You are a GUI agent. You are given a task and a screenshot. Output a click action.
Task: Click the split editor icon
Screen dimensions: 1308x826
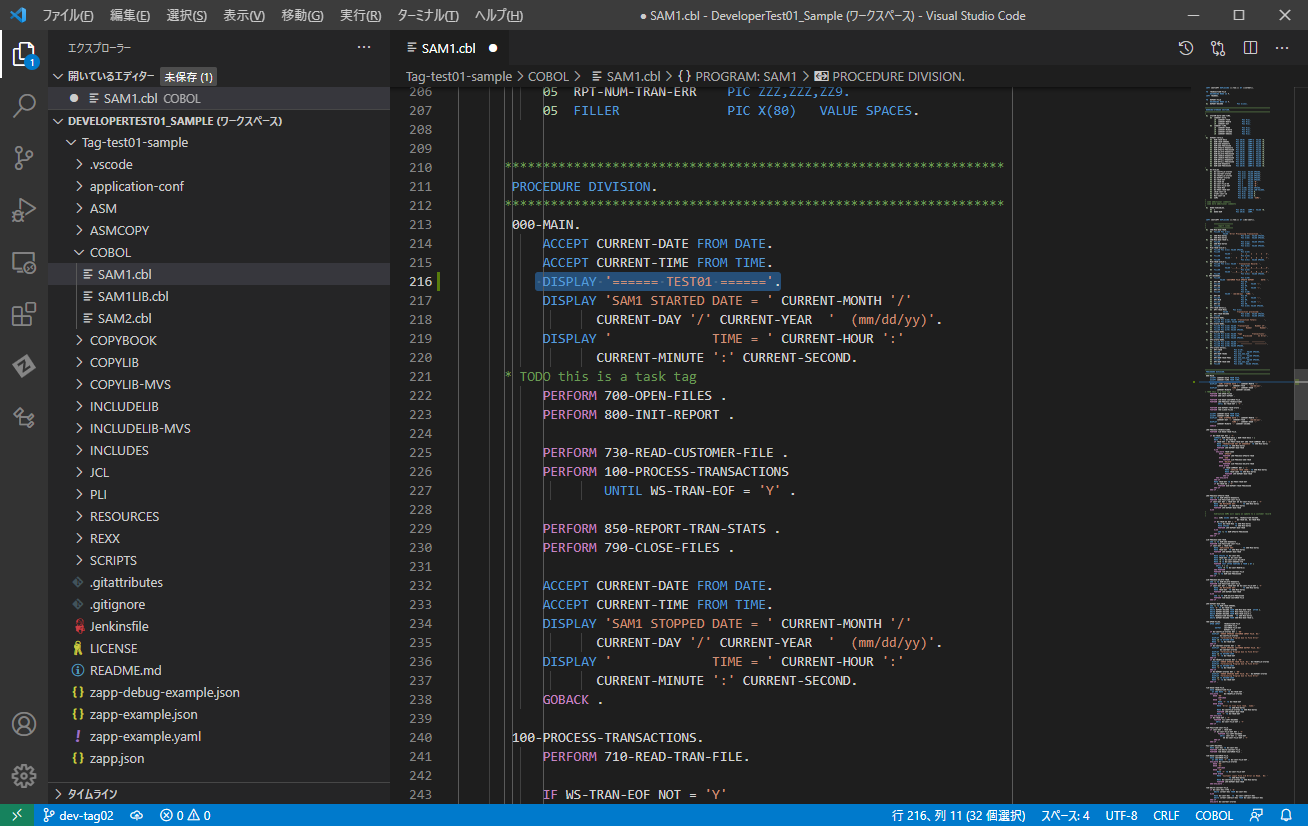1250,48
